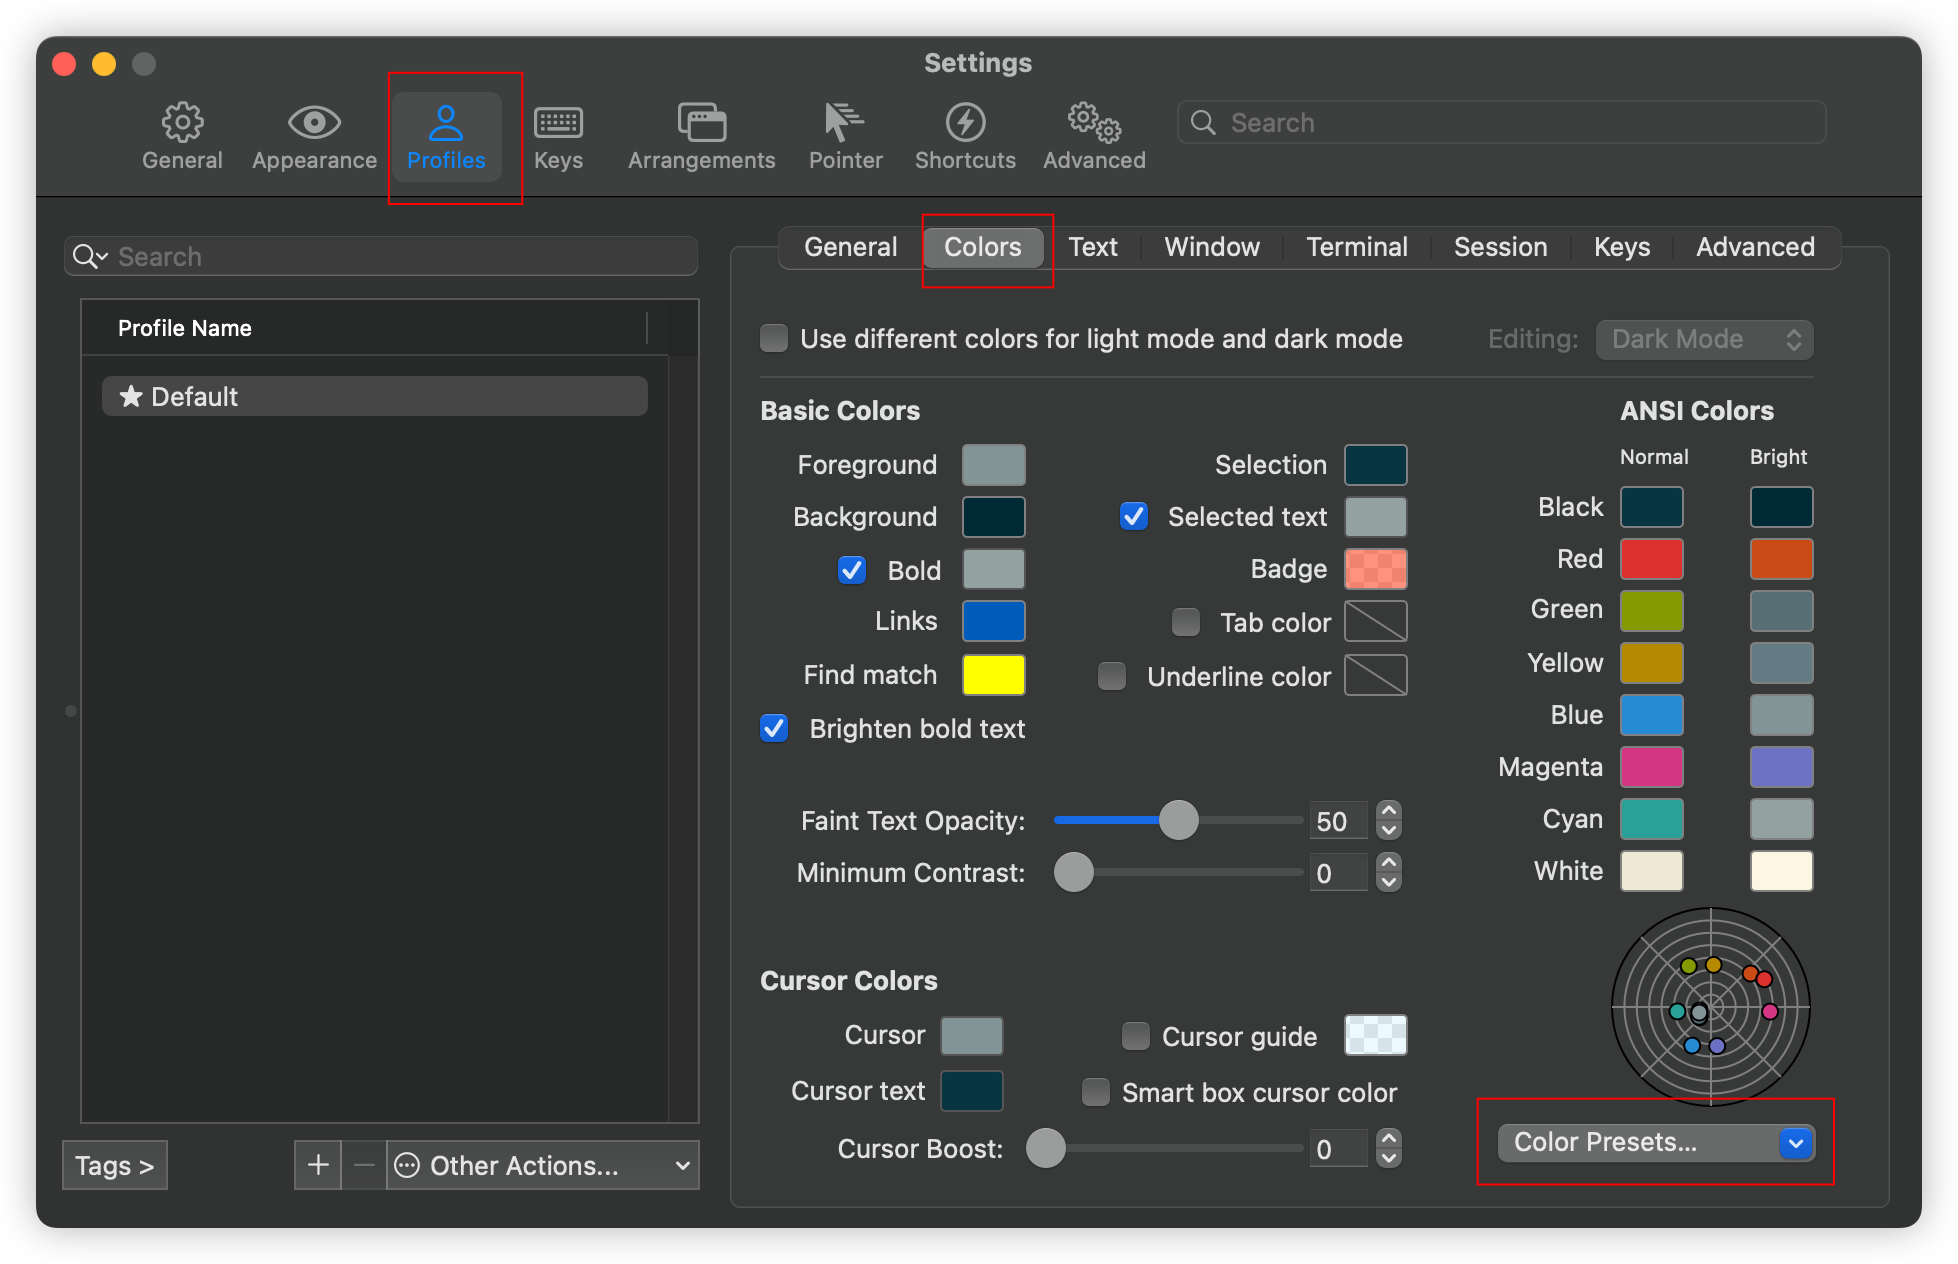Image resolution: width=1958 pixels, height=1264 pixels.
Task: Pick the ANSI Normal Yellow swatch
Action: [1651, 663]
